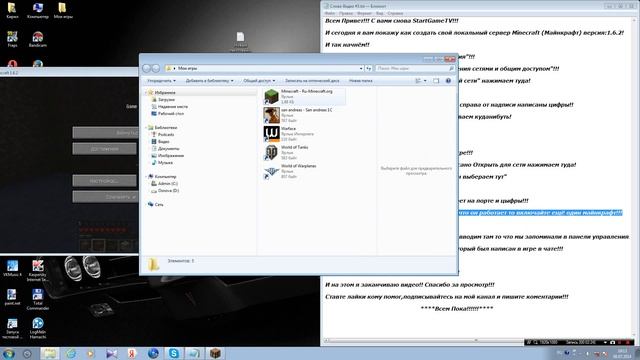Screen dimensions: 640x360
Task: Click the Explorer search field
Action: pyautogui.click(x=415, y=68)
